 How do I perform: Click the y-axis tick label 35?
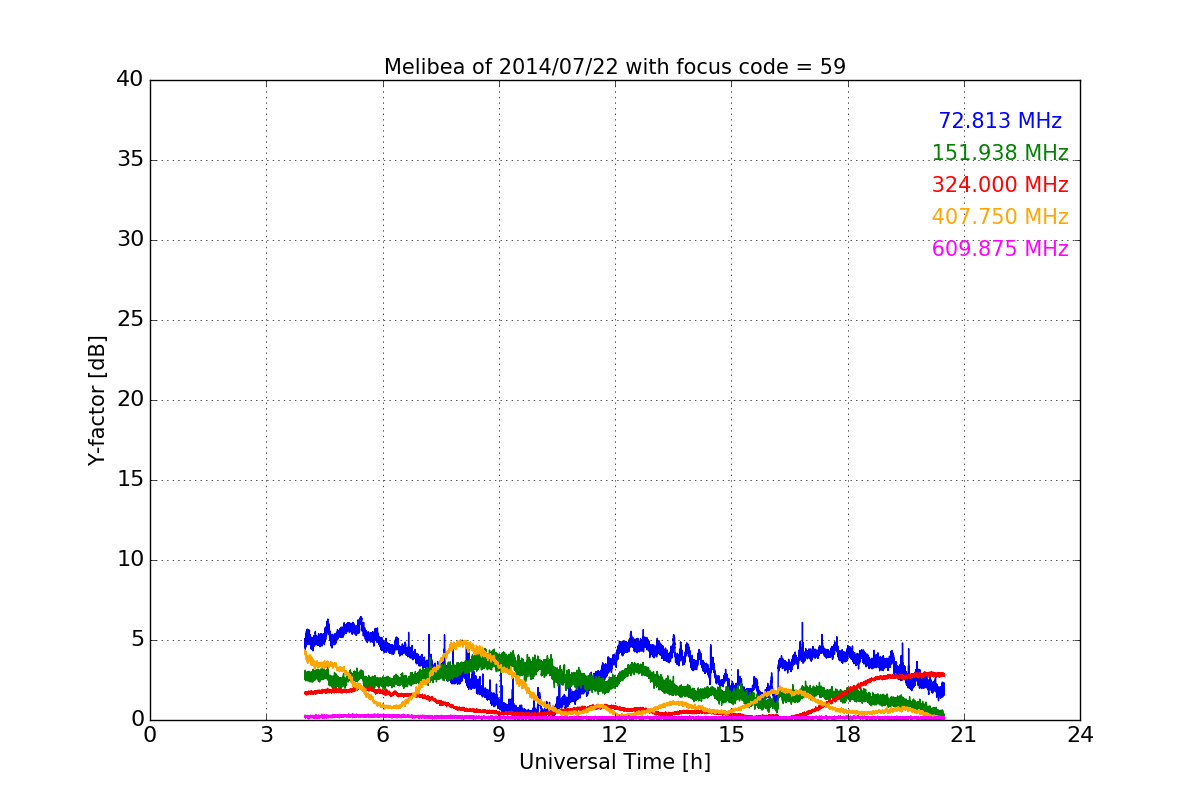130,160
